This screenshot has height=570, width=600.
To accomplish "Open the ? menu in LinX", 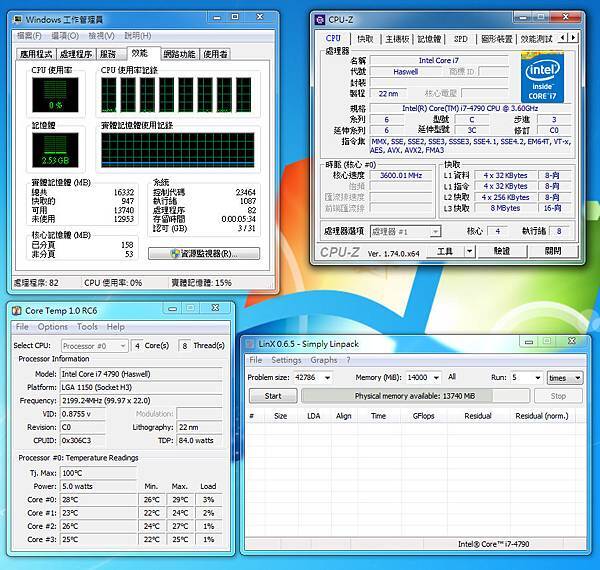I will pos(349,360).
